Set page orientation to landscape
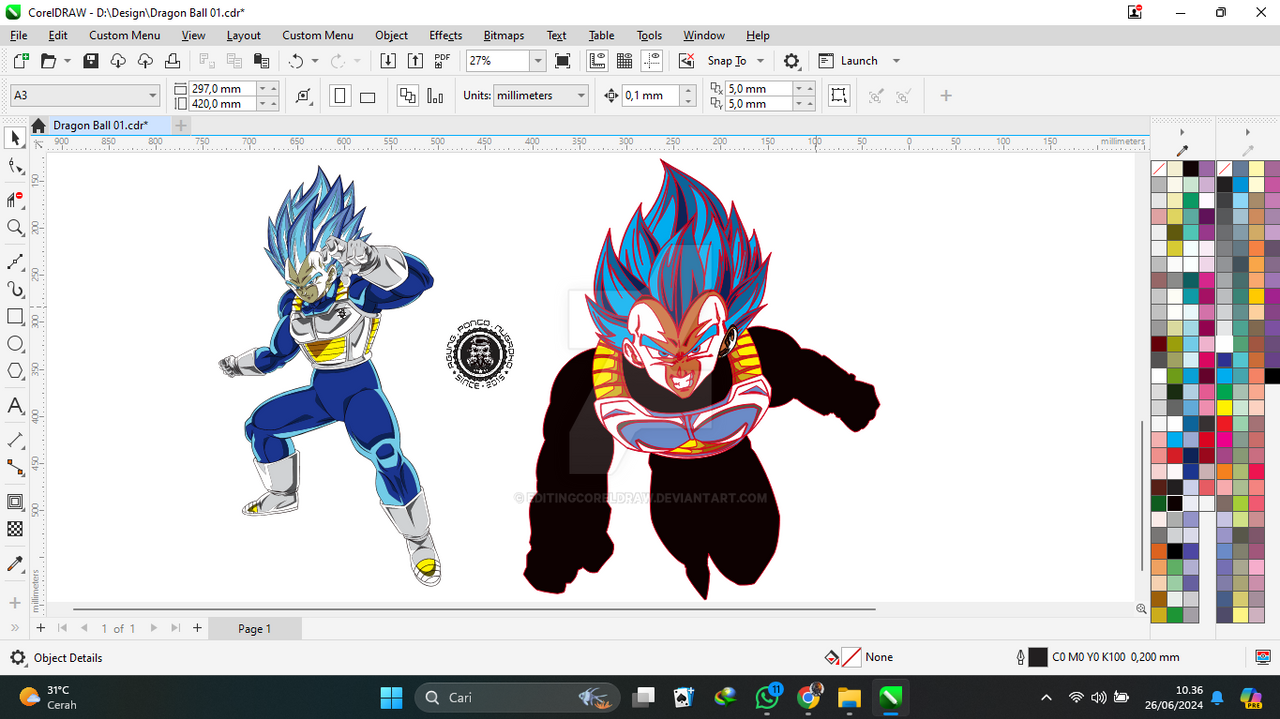Image resolution: width=1280 pixels, height=719 pixels. coord(367,96)
